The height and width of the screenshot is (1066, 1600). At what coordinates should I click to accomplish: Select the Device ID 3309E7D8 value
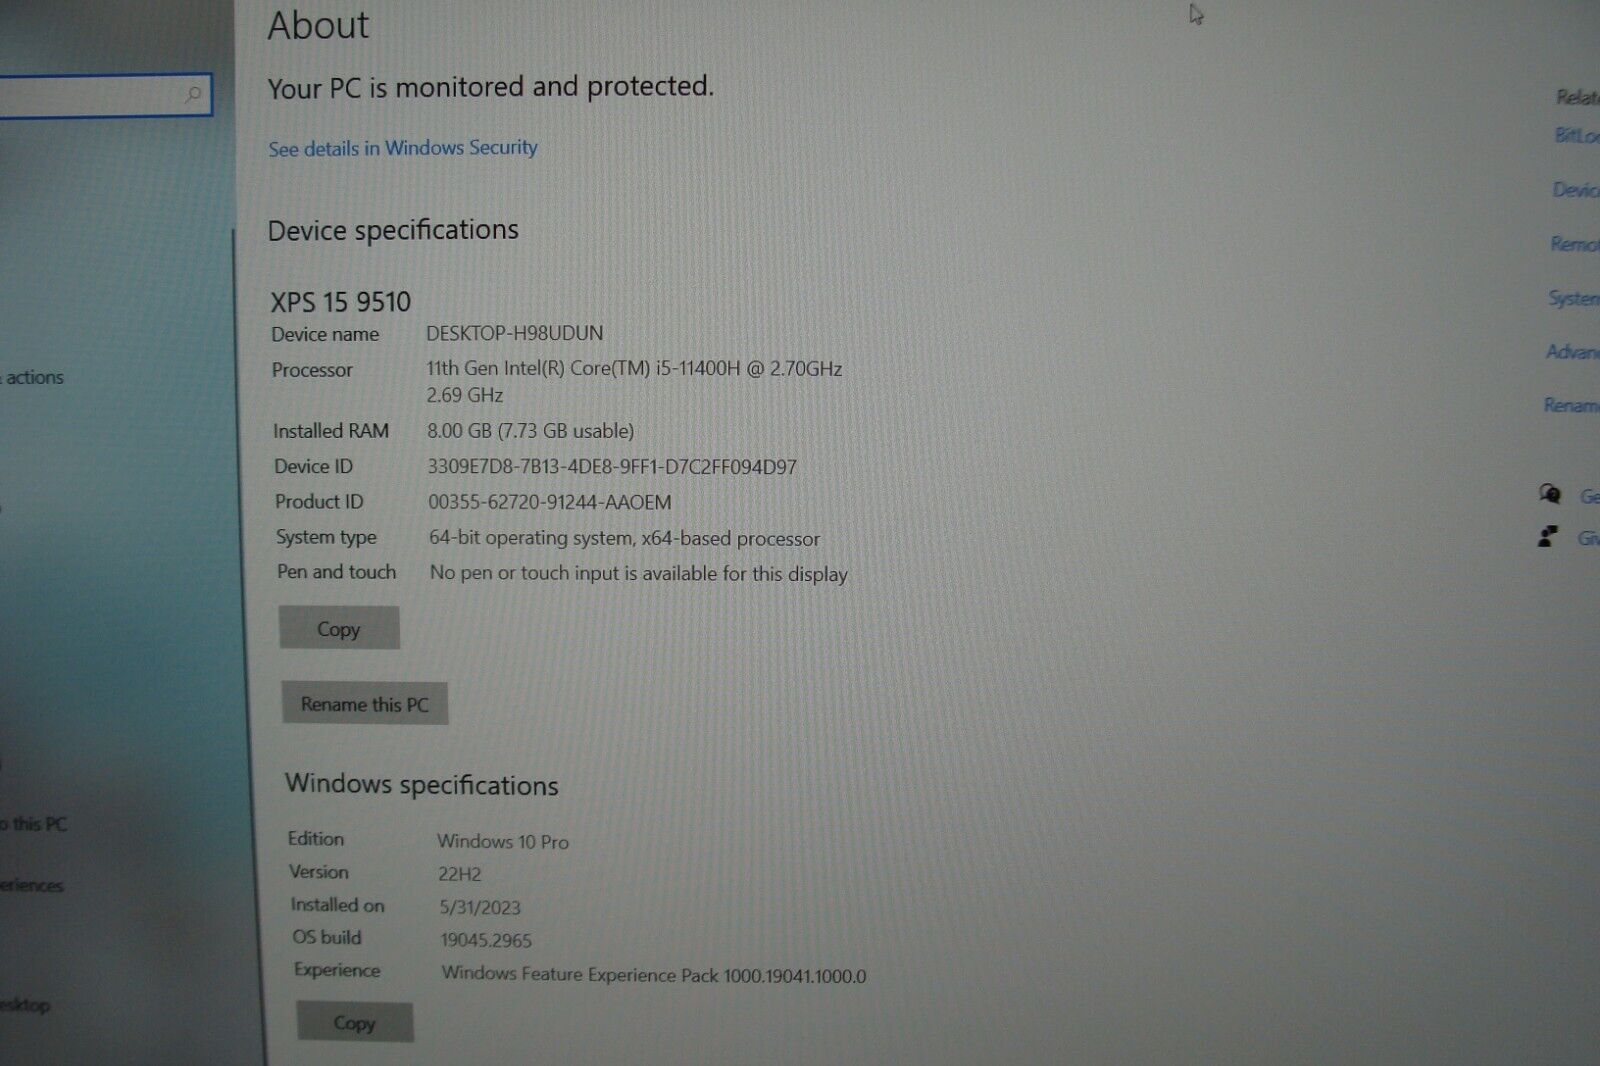[x=612, y=467]
